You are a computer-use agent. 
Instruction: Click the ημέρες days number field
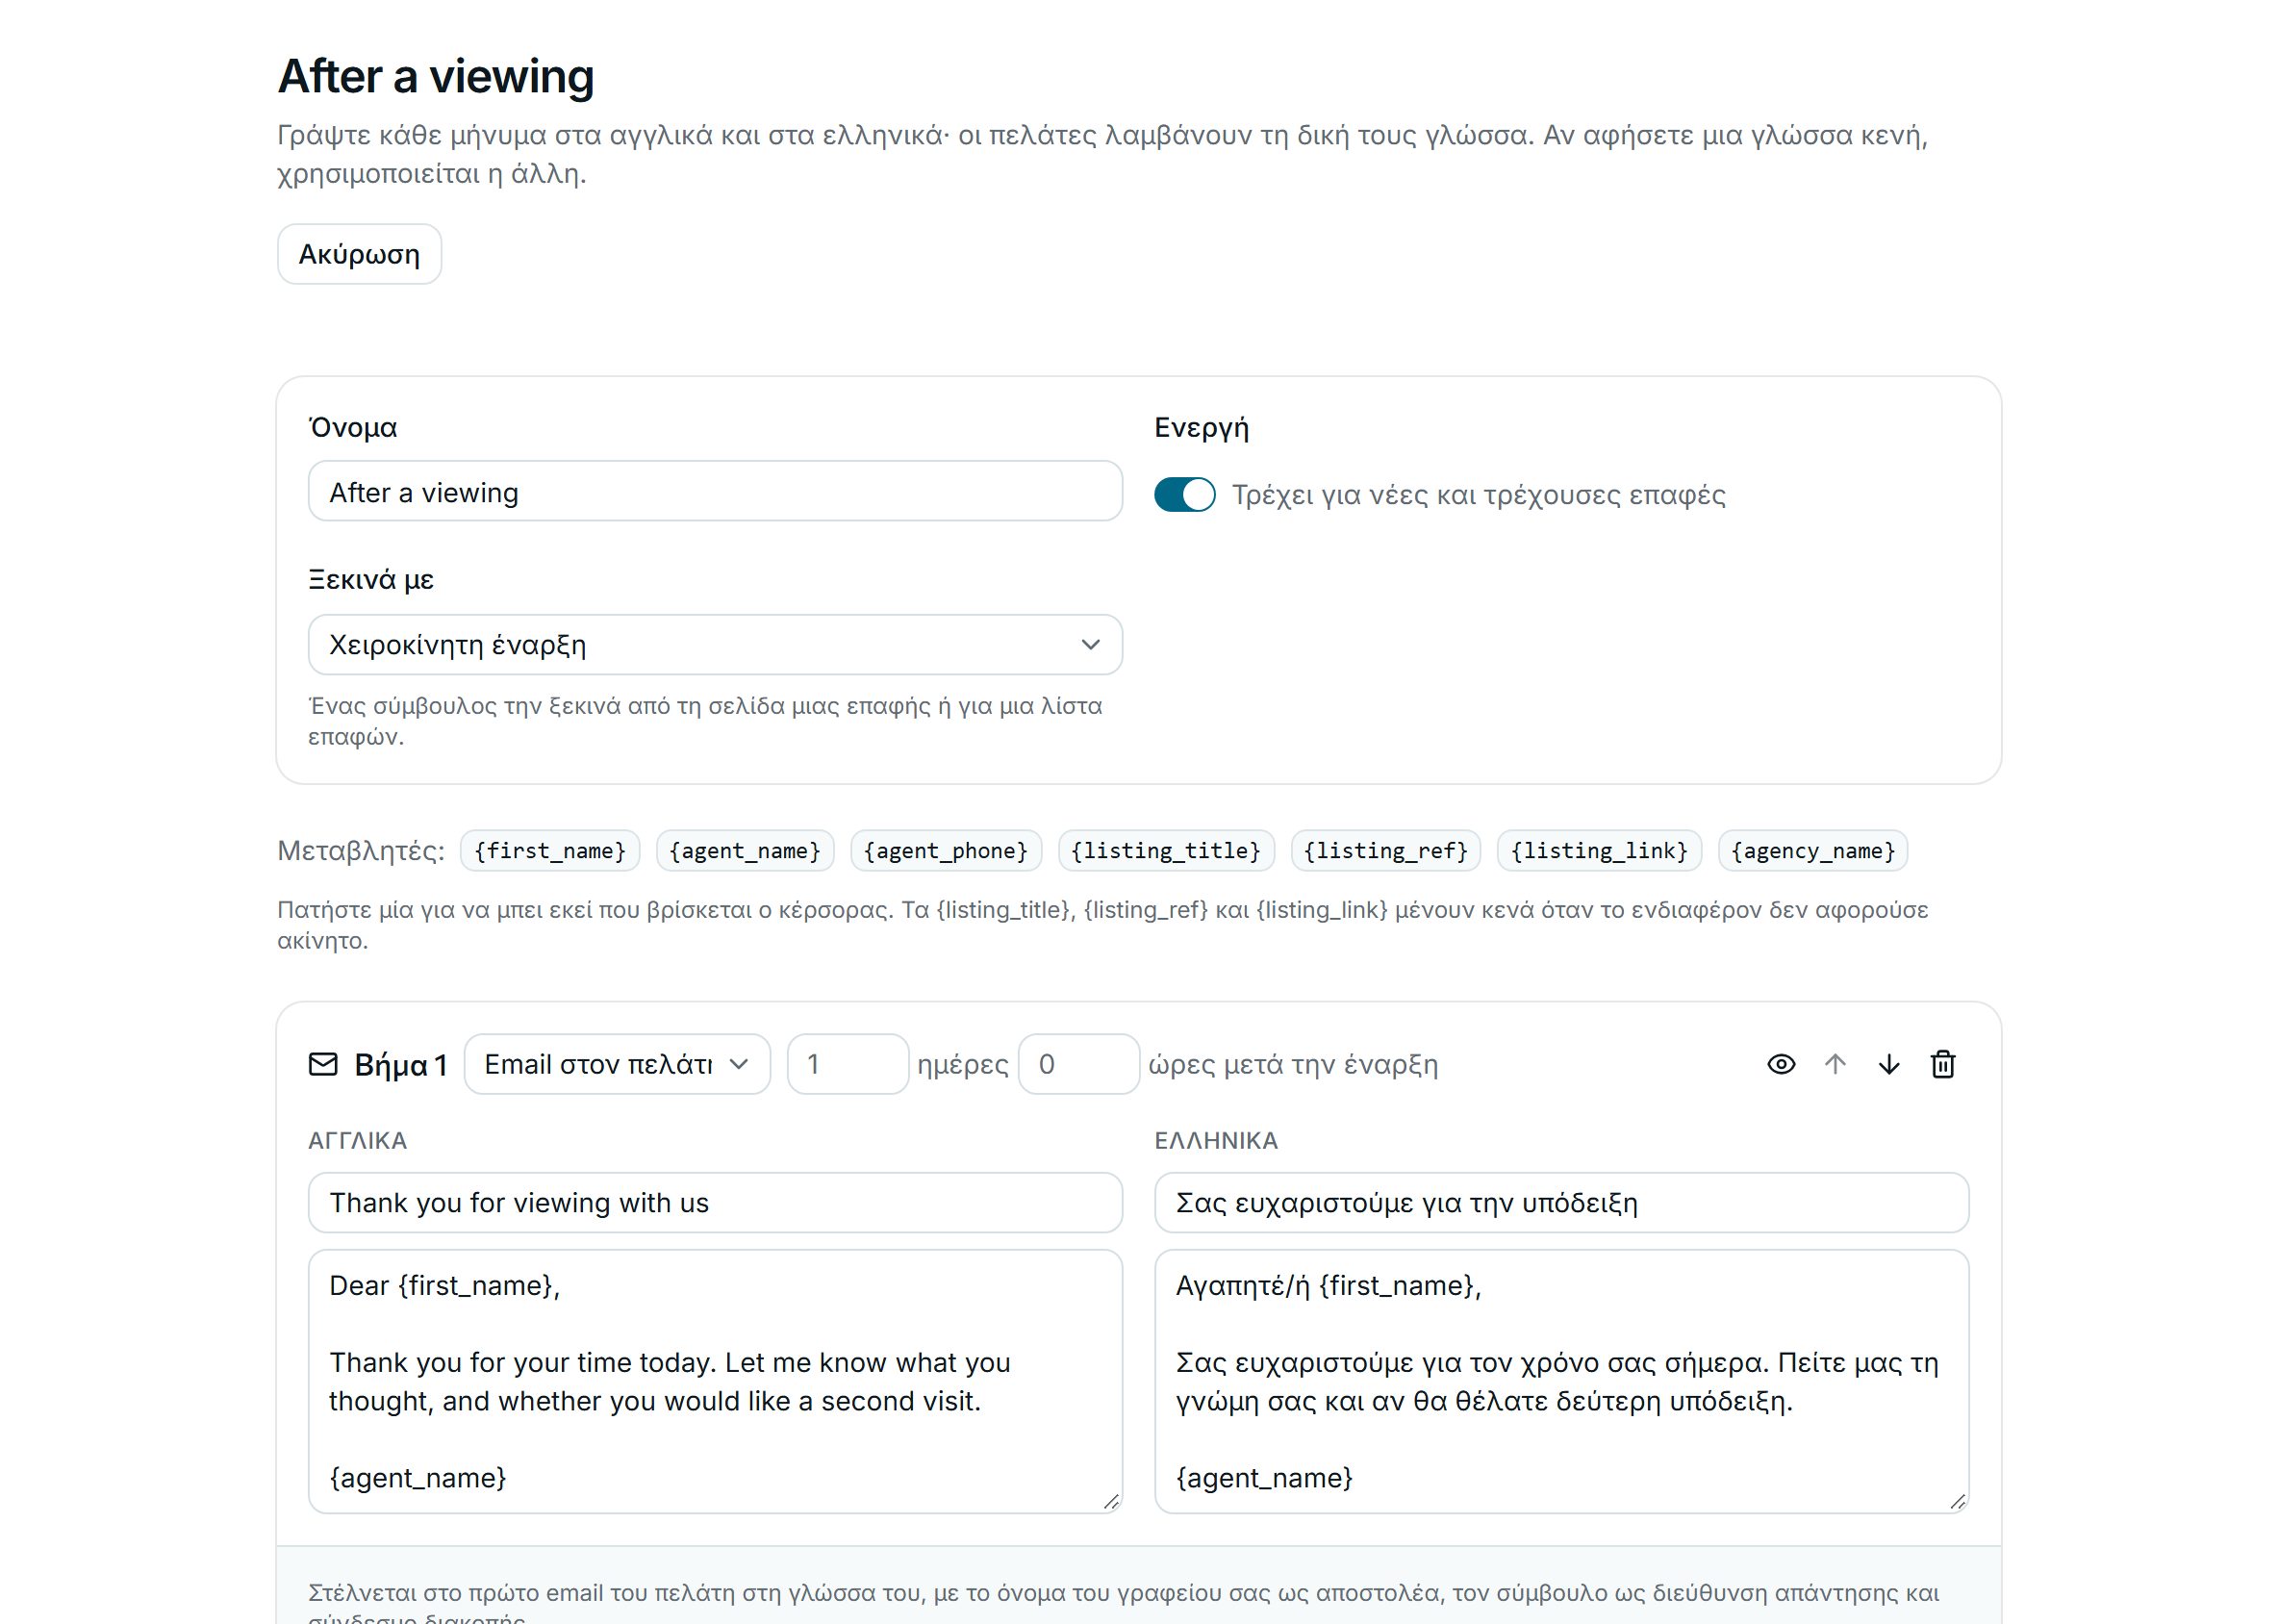tap(848, 1064)
